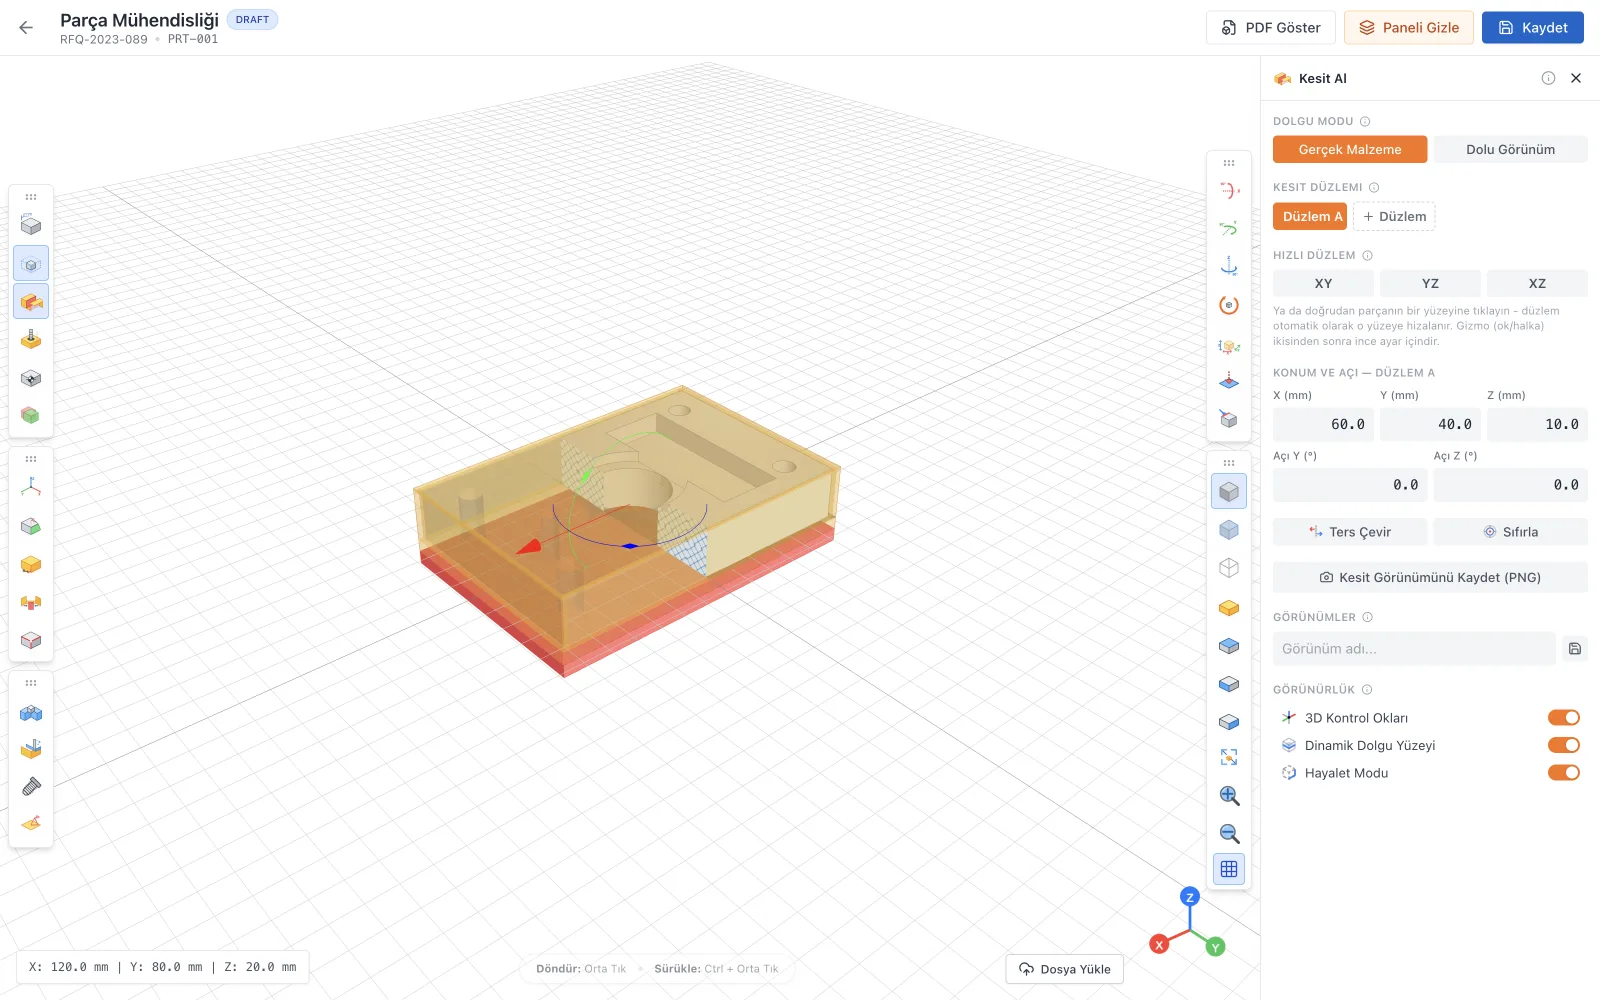Image resolution: width=1600 pixels, height=1000 pixels.
Task: Click the Sıfırla reset button
Action: click(x=1510, y=532)
